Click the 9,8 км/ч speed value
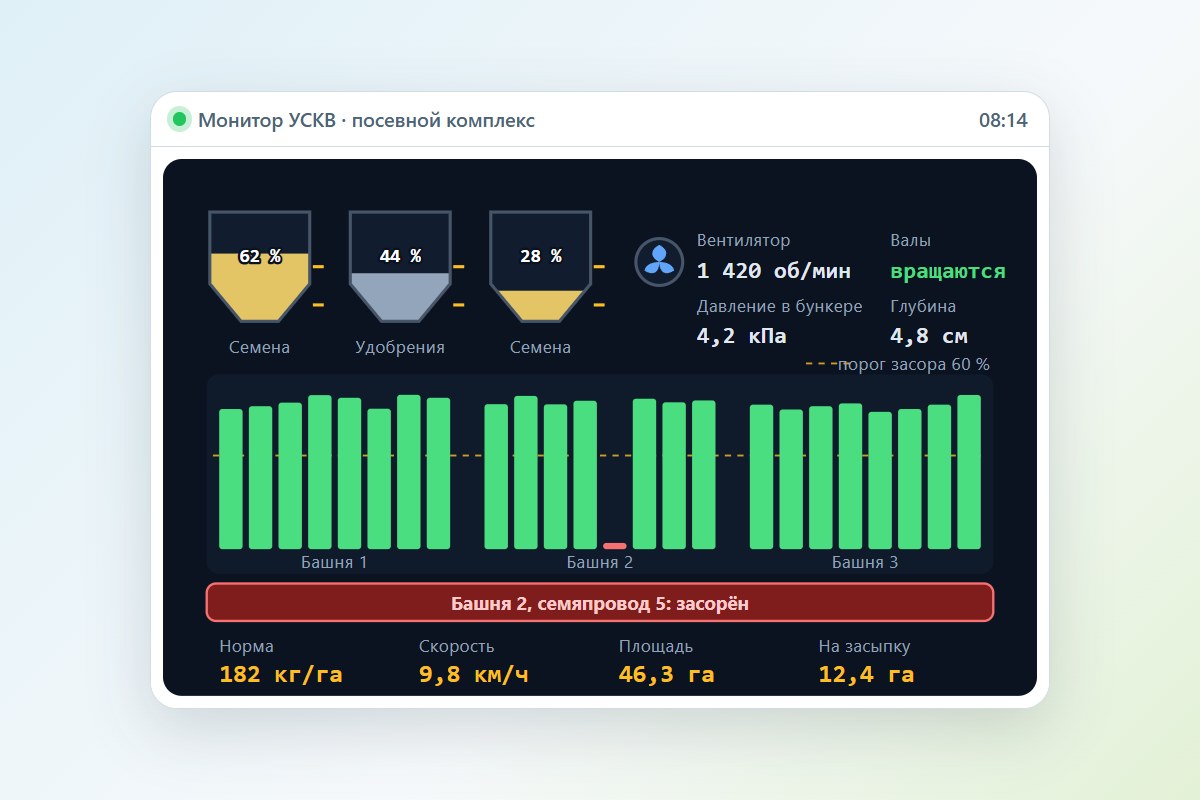The image size is (1200, 800). click(x=473, y=674)
